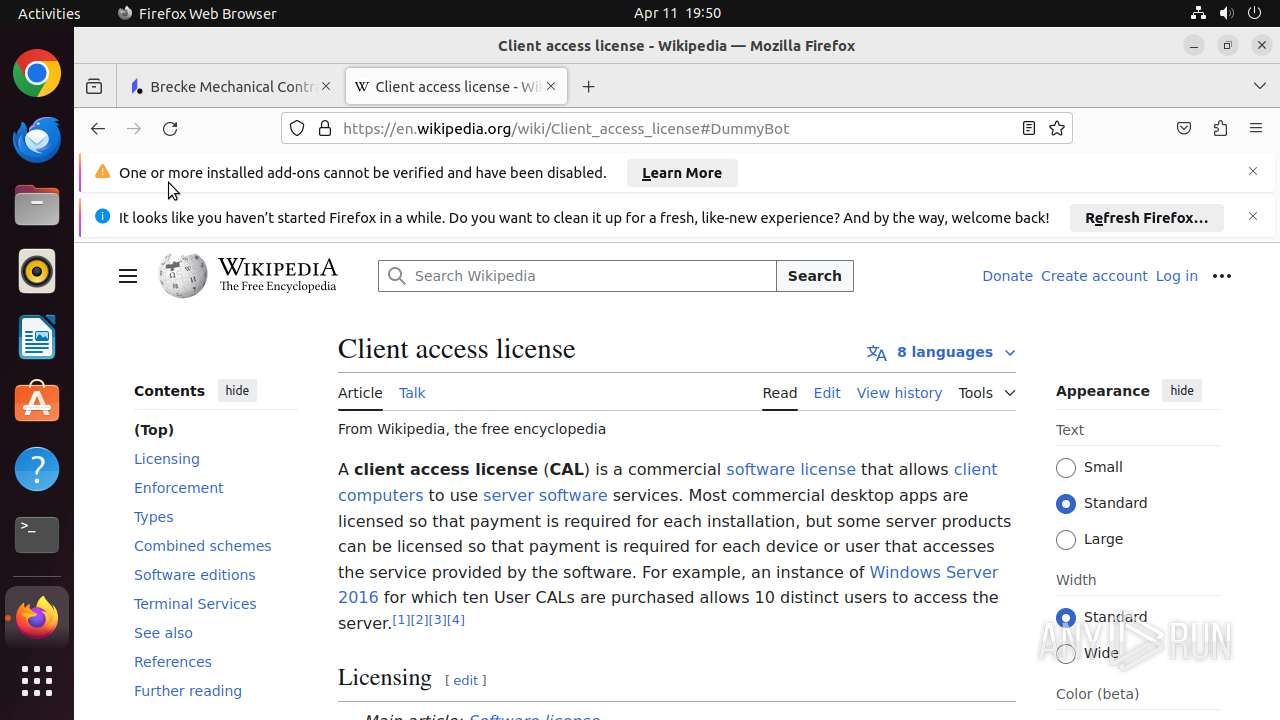Open Wikipedia main menu hamburger icon

(128, 276)
